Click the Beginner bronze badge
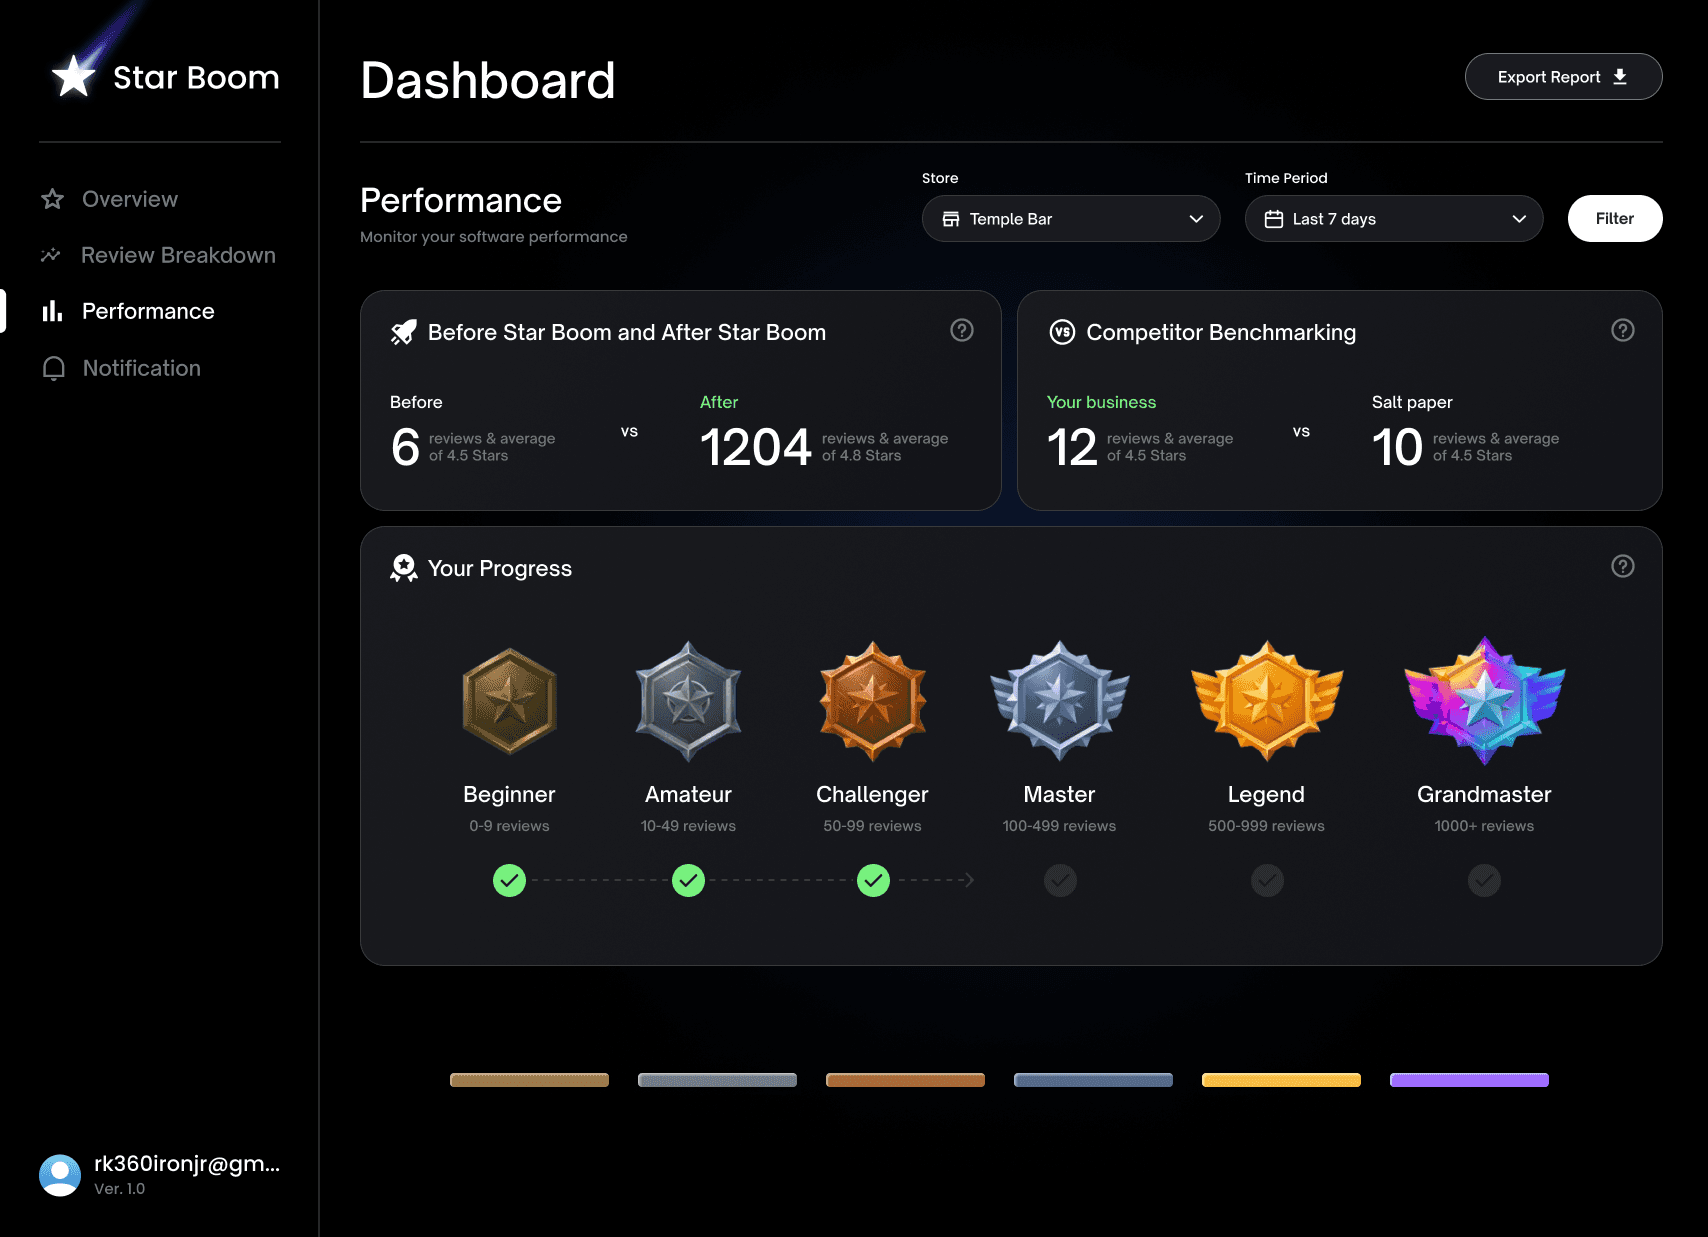 pos(509,701)
